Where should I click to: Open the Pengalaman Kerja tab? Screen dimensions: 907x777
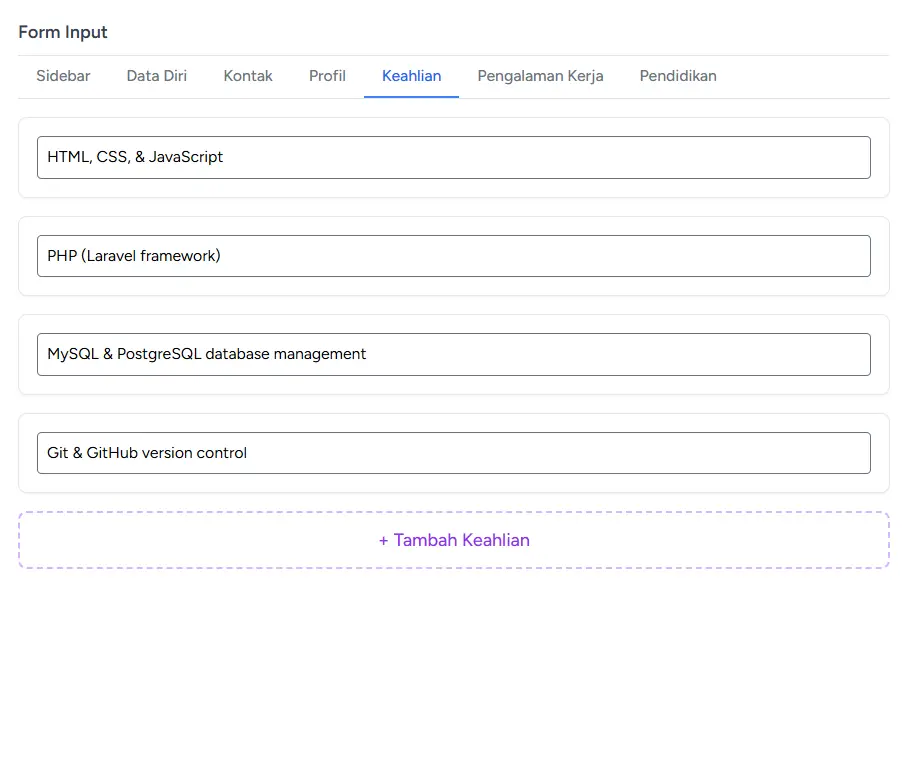pos(540,76)
